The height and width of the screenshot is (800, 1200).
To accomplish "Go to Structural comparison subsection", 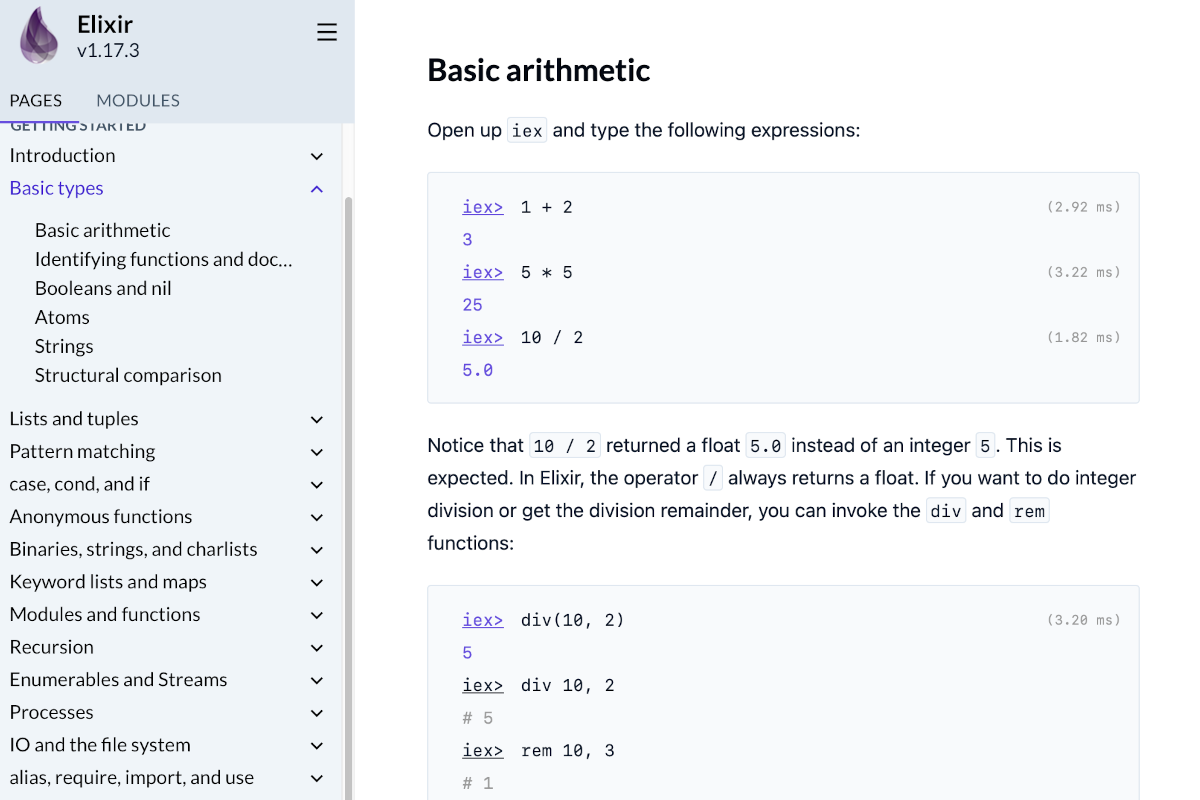I will pyautogui.click(x=128, y=375).
